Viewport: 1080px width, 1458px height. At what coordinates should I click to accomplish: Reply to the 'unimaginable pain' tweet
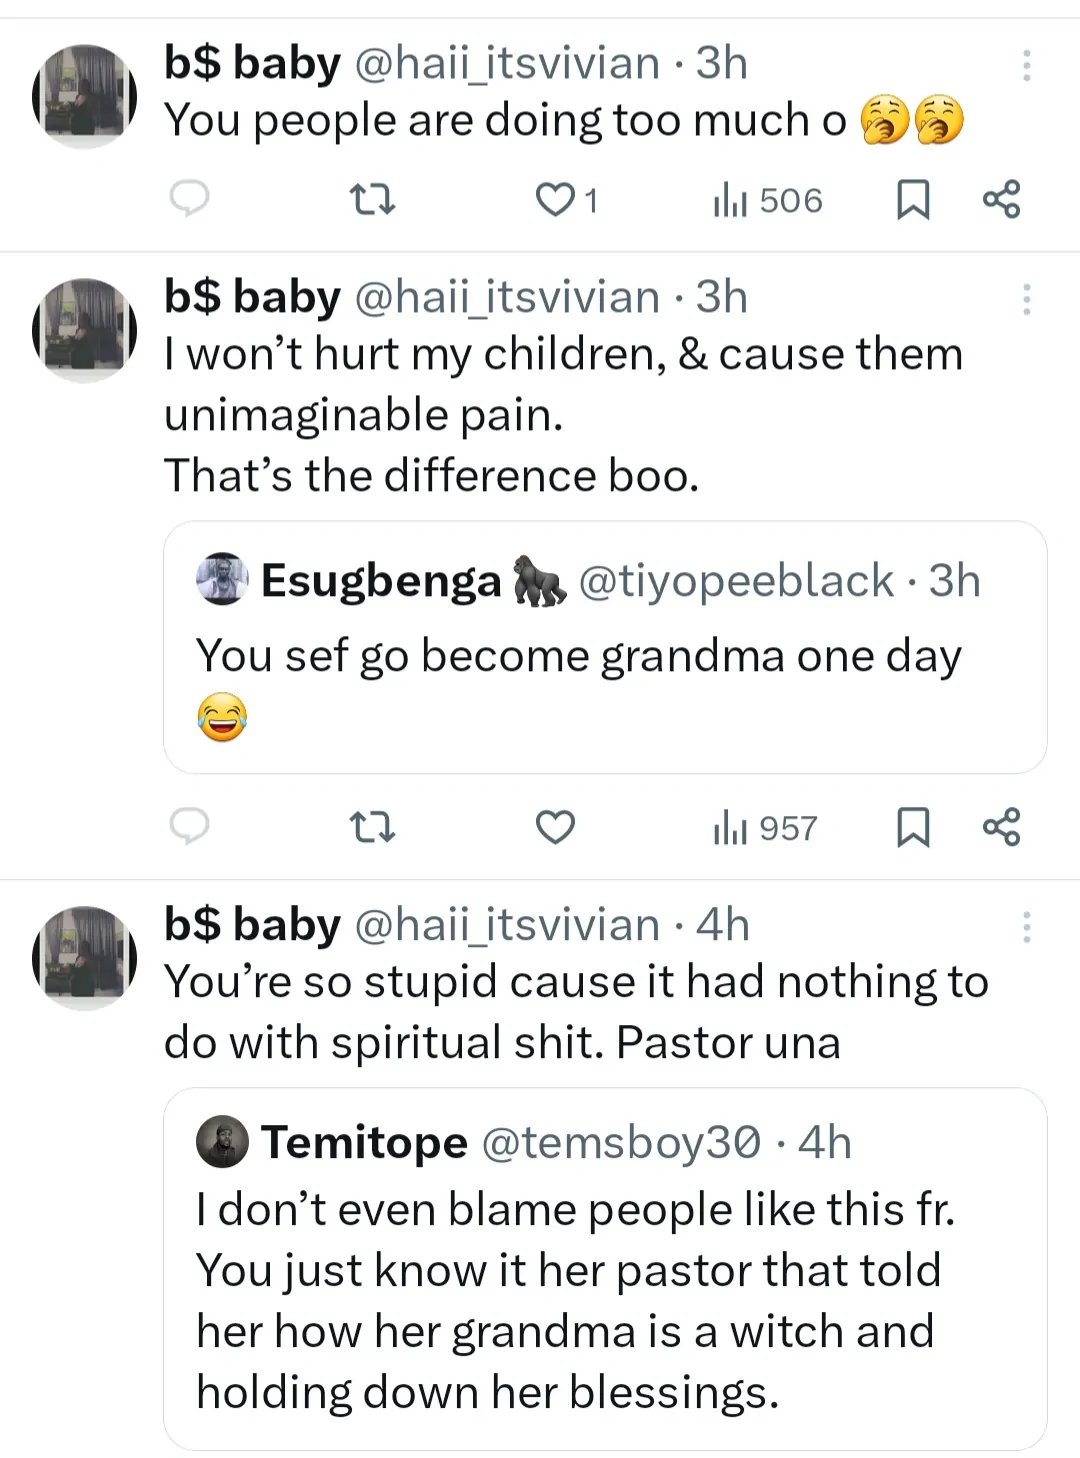click(x=189, y=827)
